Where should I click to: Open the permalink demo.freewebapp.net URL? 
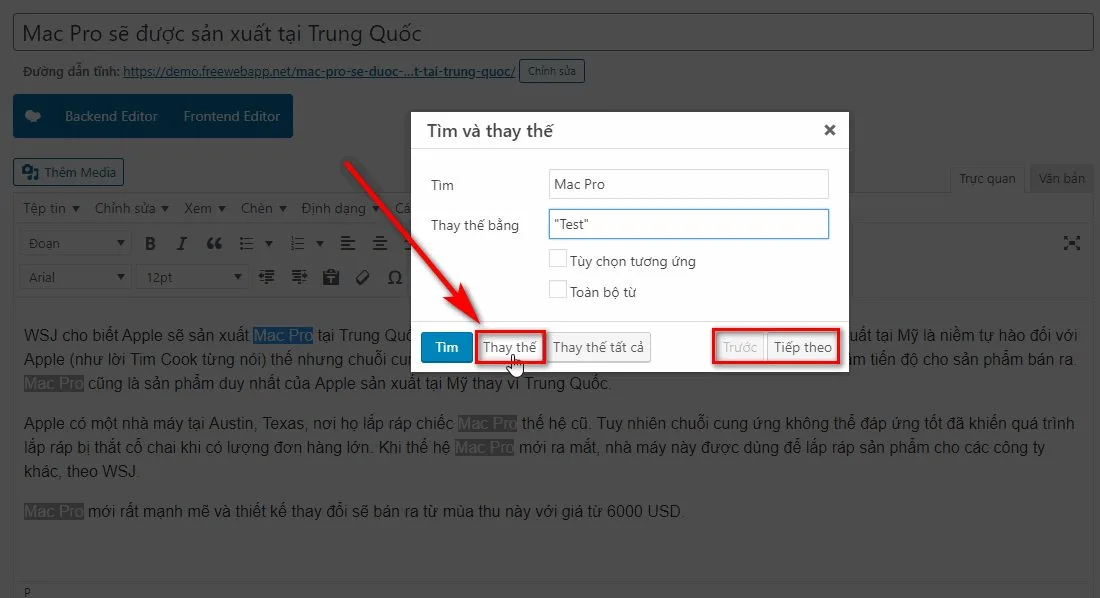[x=319, y=72]
